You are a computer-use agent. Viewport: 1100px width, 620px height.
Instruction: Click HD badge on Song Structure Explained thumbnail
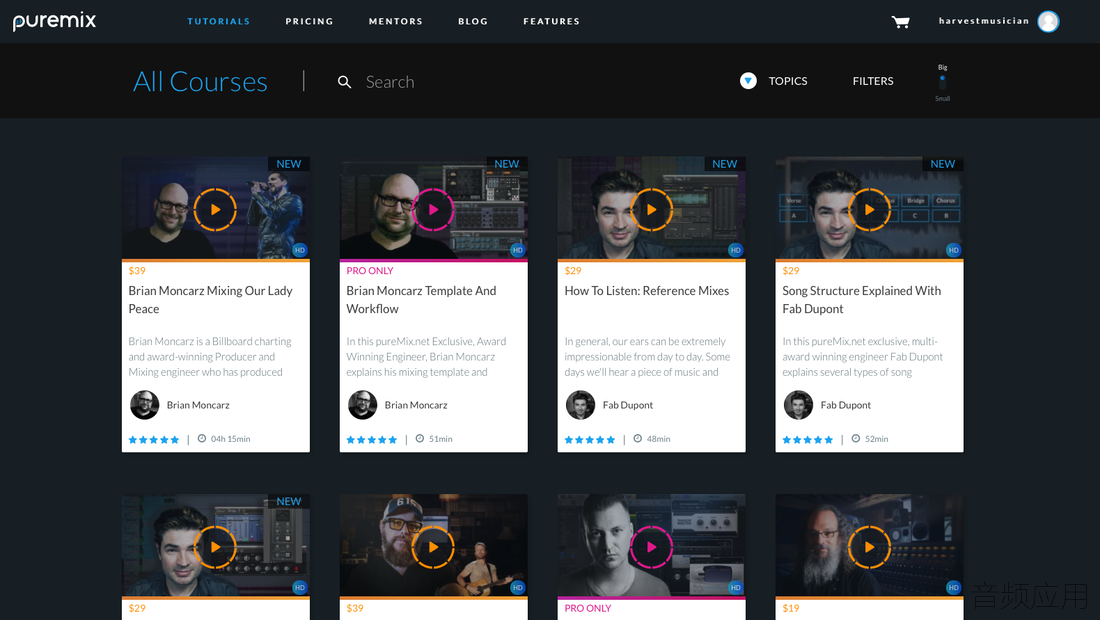pos(953,250)
